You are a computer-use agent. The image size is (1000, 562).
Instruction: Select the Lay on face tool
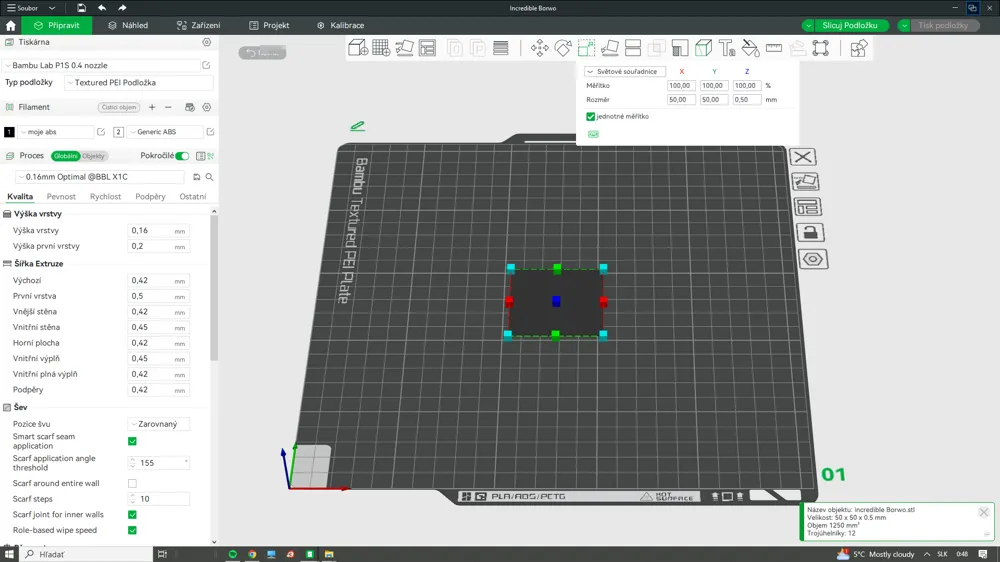(x=610, y=48)
